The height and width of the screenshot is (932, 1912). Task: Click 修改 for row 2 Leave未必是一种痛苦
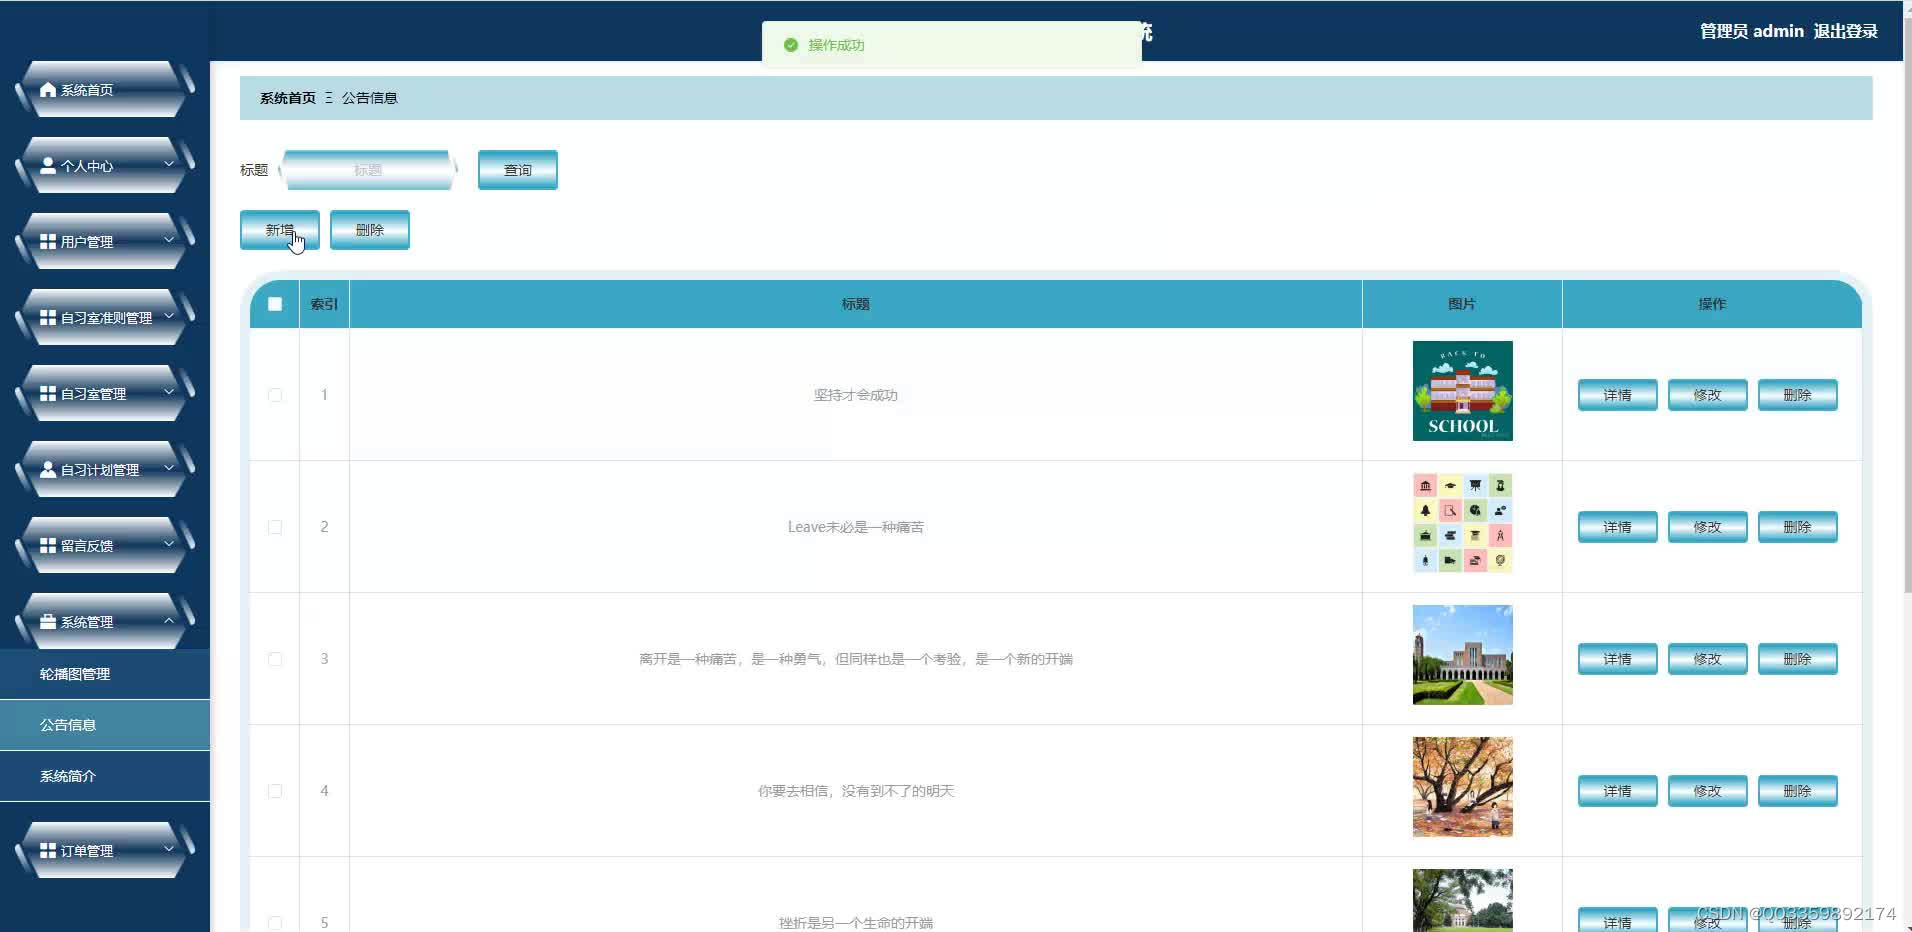click(x=1708, y=527)
